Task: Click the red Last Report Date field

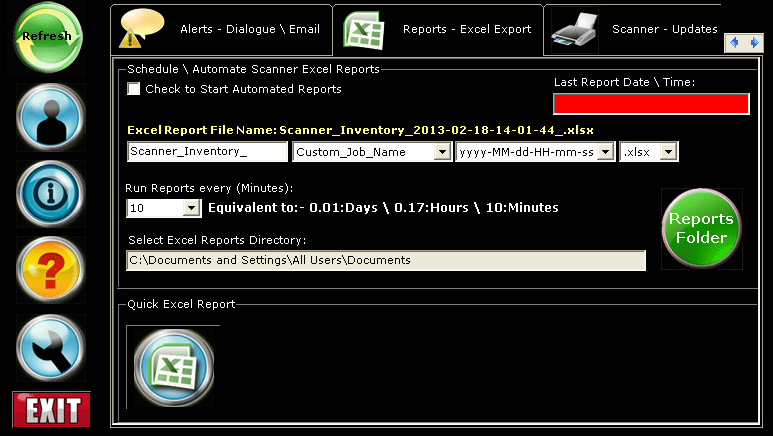Action: pyautogui.click(x=650, y=104)
